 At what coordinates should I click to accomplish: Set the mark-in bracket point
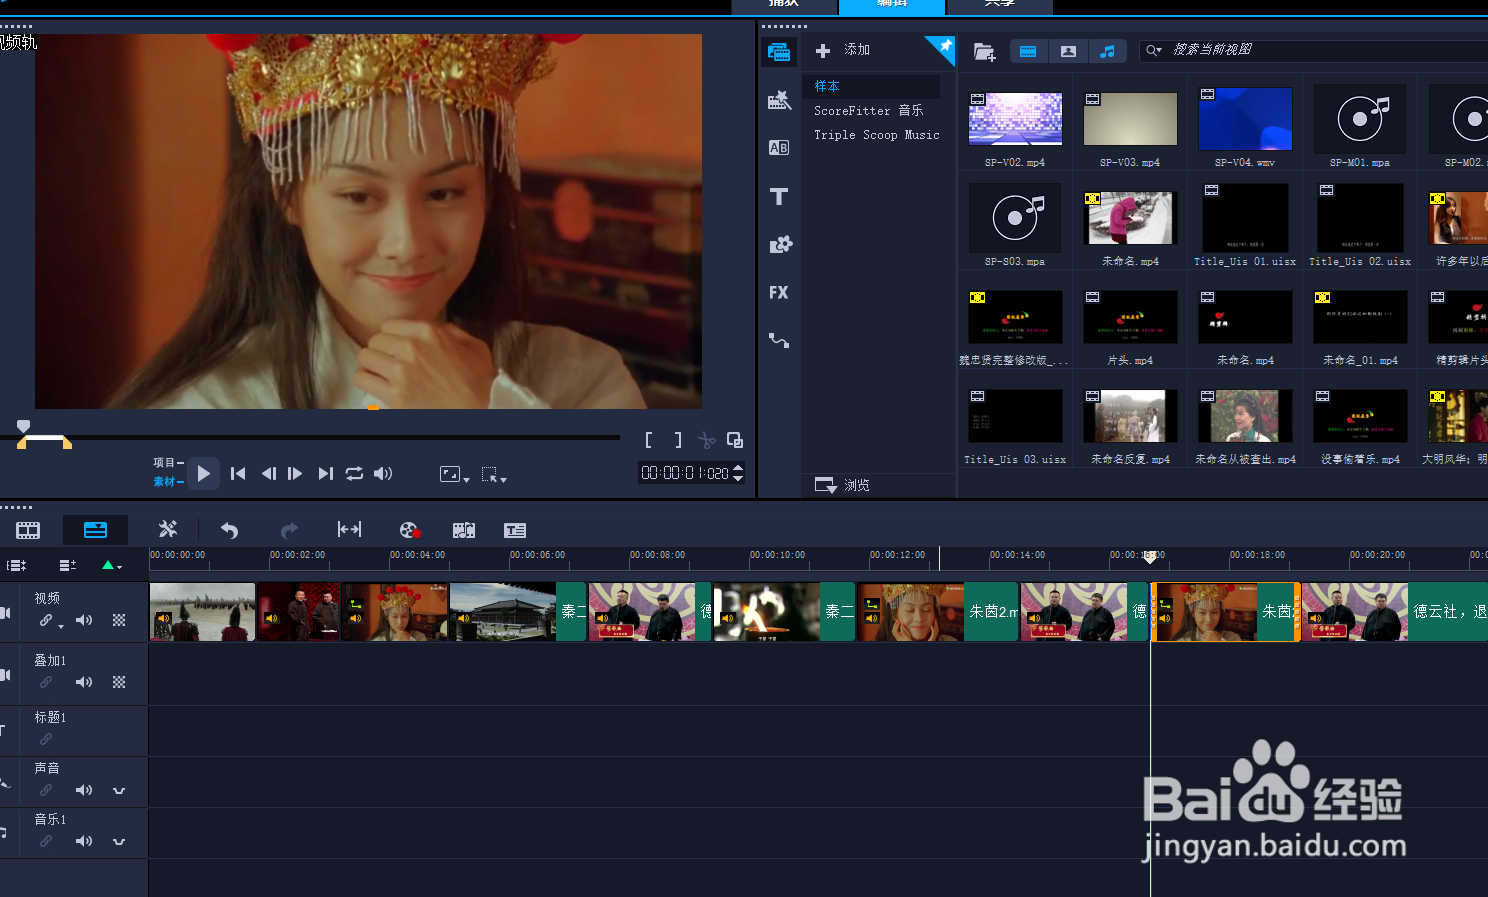click(x=648, y=440)
